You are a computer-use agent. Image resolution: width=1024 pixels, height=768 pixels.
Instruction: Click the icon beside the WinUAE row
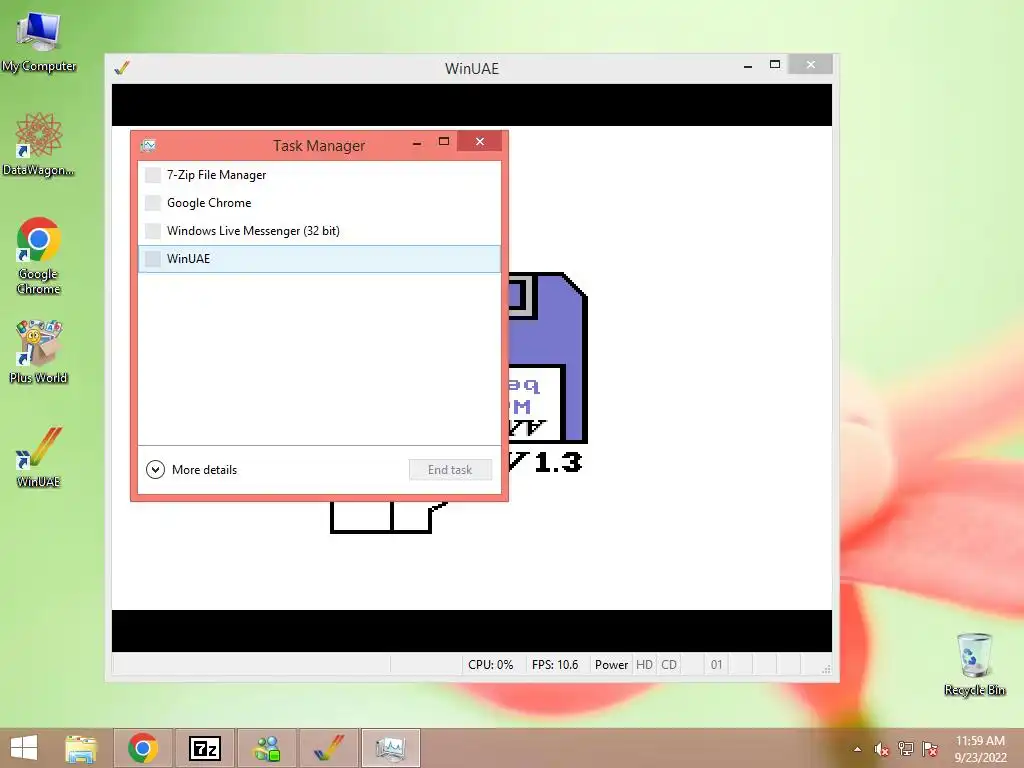pos(153,259)
